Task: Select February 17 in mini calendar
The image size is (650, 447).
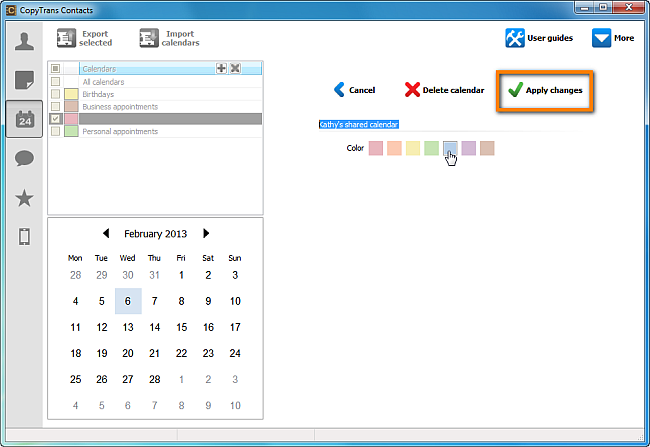Action: (x=235, y=327)
